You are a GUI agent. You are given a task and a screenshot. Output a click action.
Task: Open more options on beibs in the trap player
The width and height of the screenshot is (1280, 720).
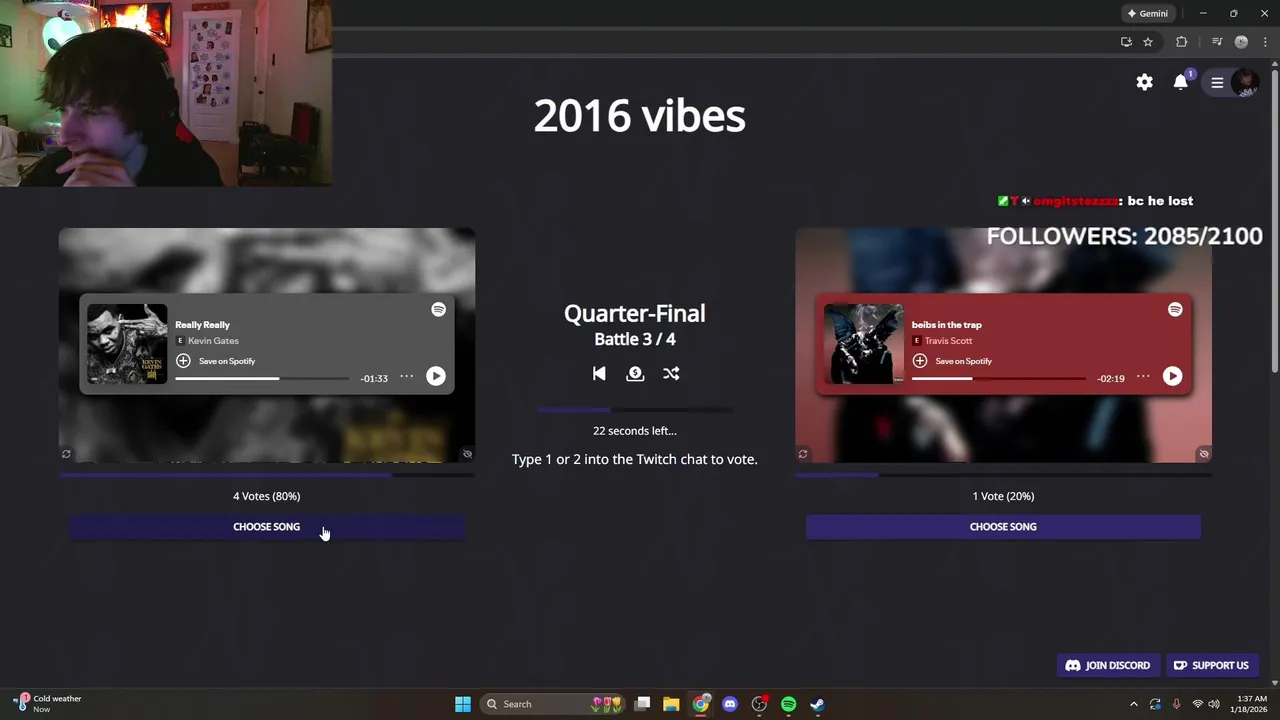point(1143,377)
